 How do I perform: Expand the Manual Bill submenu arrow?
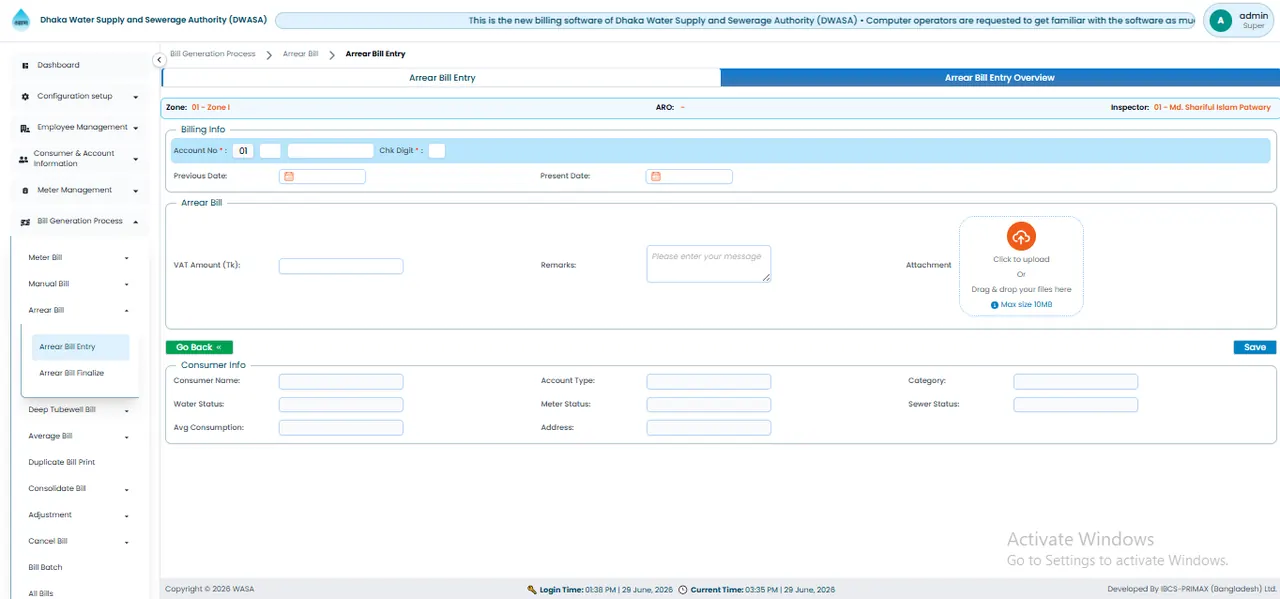126,285
